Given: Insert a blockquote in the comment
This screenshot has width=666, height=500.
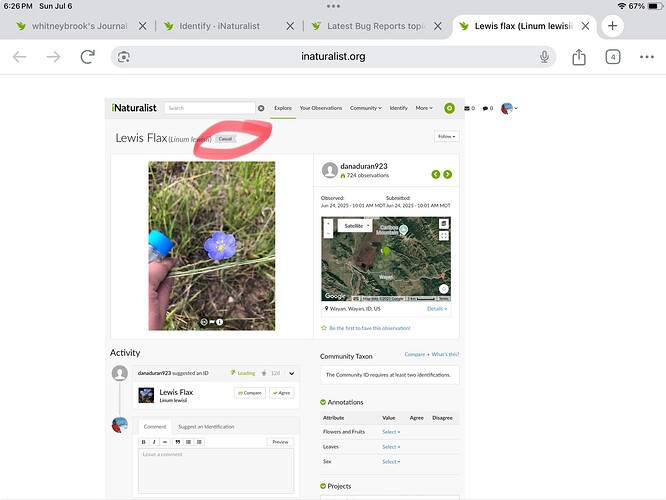Looking at the screenshot, I should click(178, 442).
